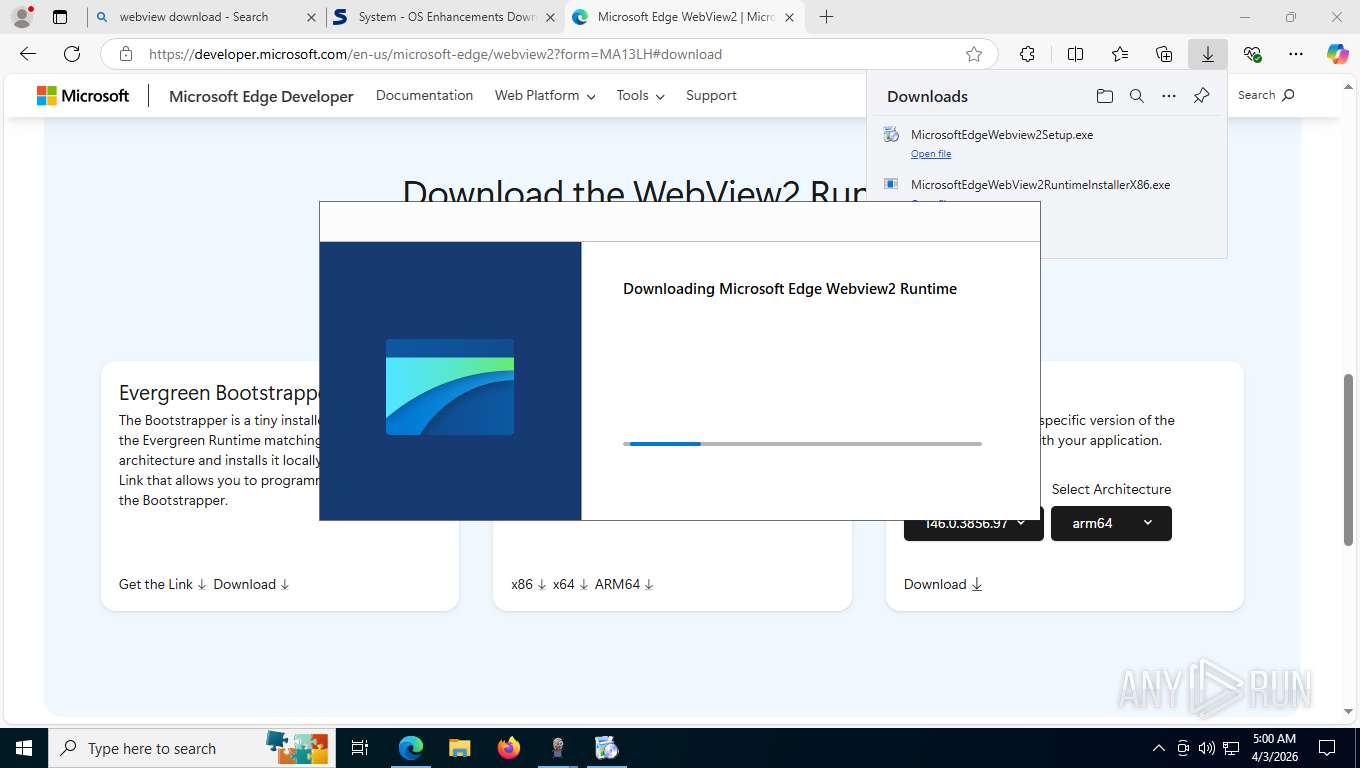Click the site Search button
Screen dimensions: 1360x768
click(1266, 95)
